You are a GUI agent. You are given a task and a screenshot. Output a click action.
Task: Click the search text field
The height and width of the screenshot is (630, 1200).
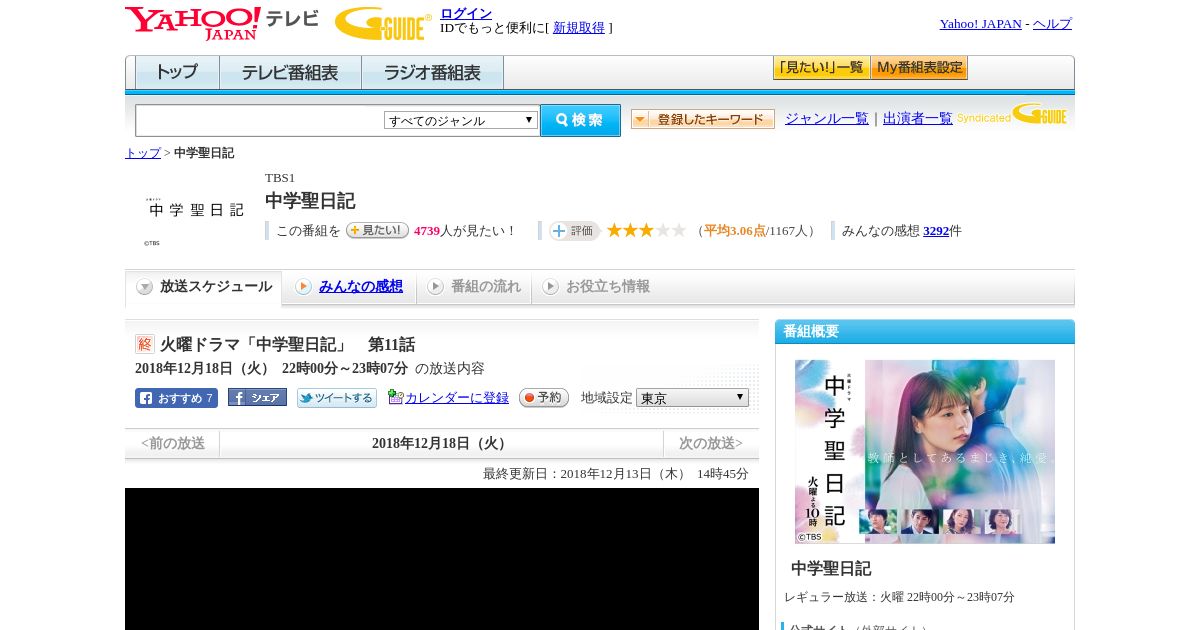260,120
